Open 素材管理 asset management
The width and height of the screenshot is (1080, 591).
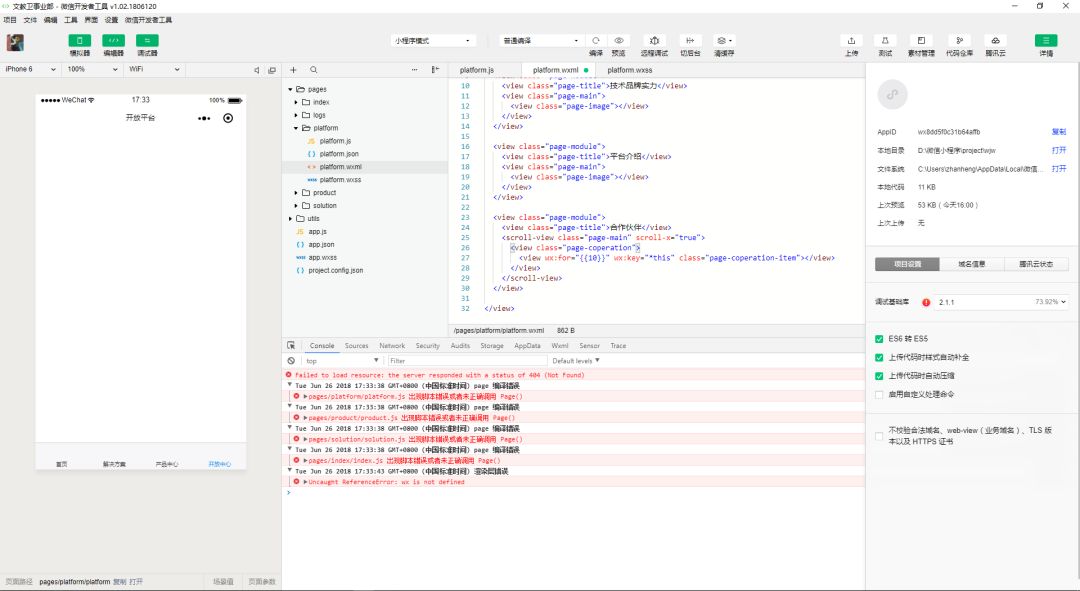coord(921,41)
